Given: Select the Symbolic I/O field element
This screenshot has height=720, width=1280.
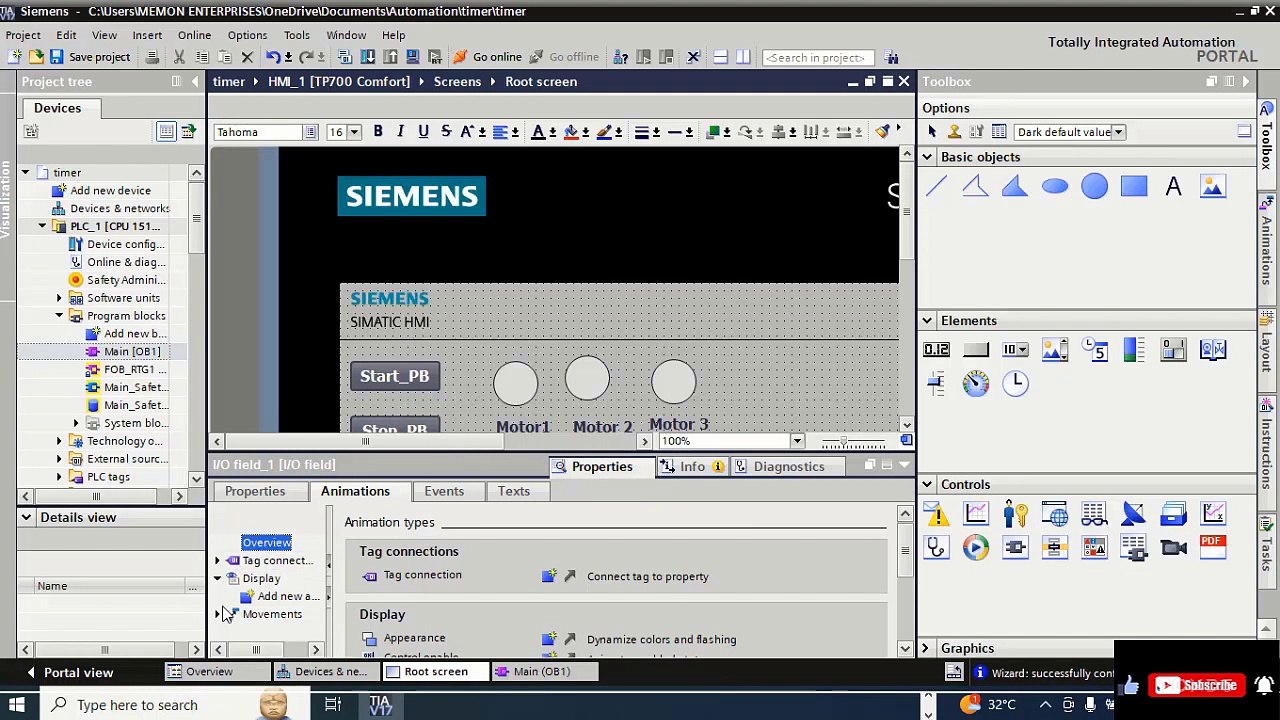Looking at the screenshot, I should 1015,350.
